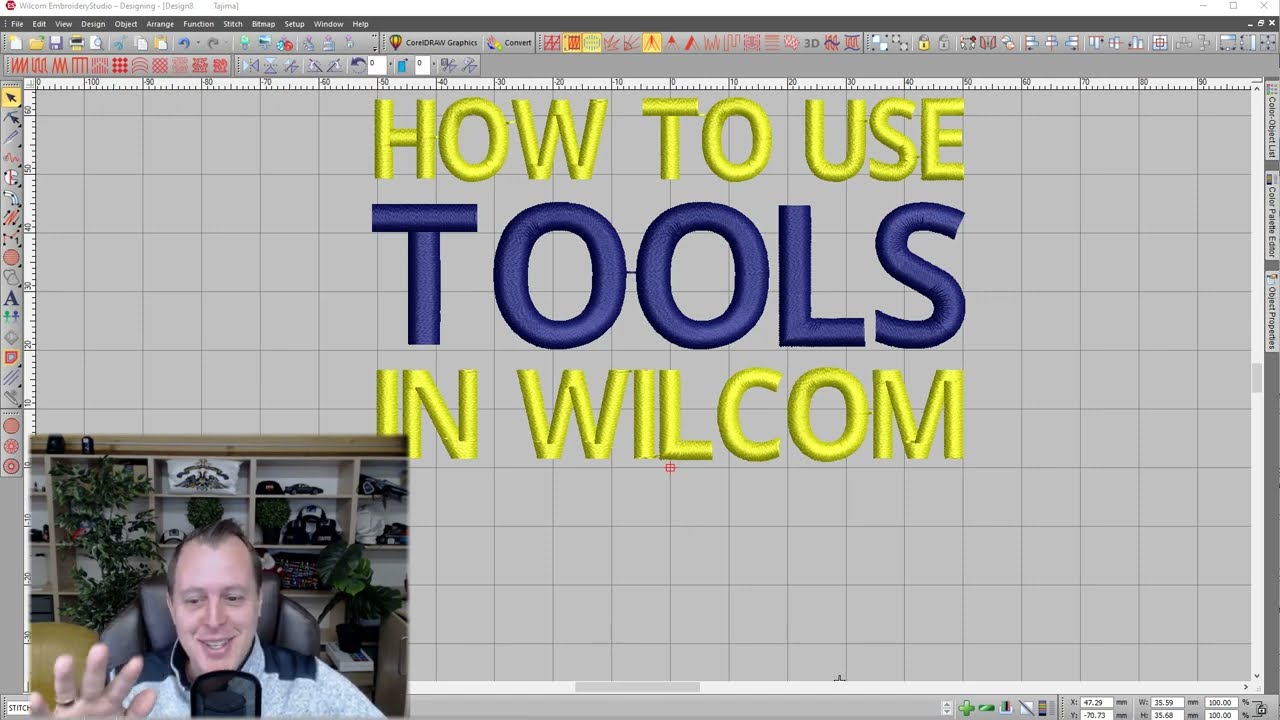Mirror the object horizontally
The height and width of the screenshot is (720, 1280).
pos(252,65)
